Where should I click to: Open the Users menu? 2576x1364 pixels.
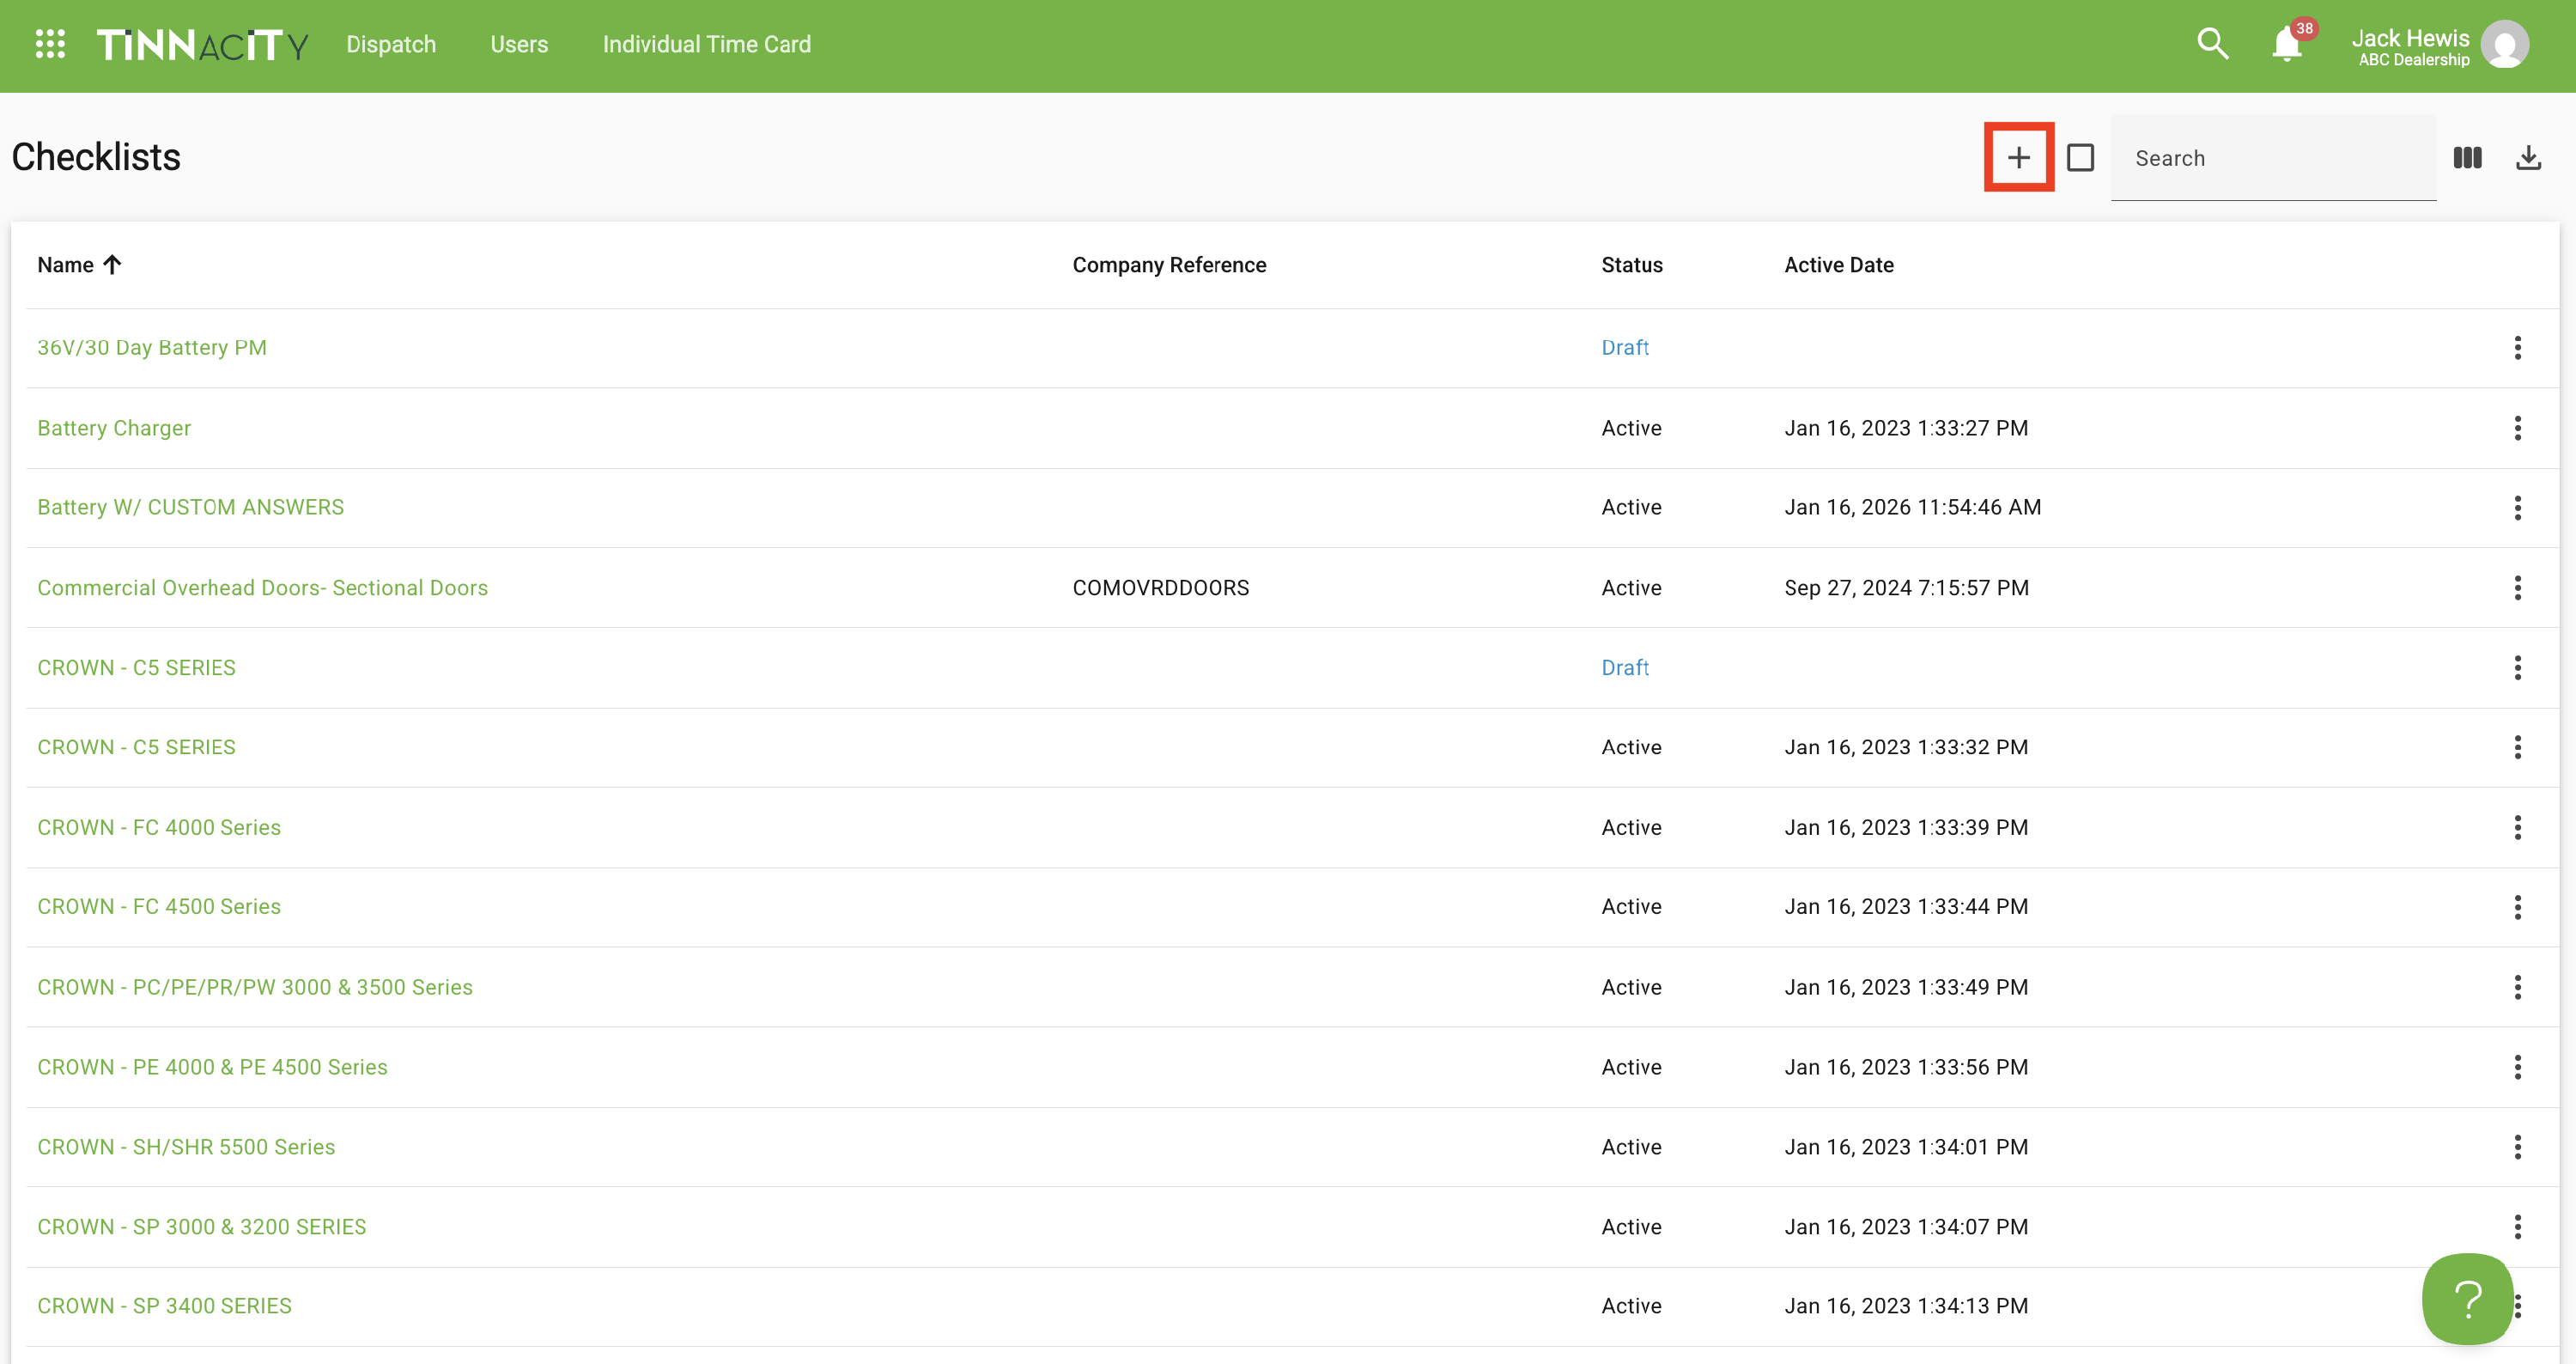point(519,44)
